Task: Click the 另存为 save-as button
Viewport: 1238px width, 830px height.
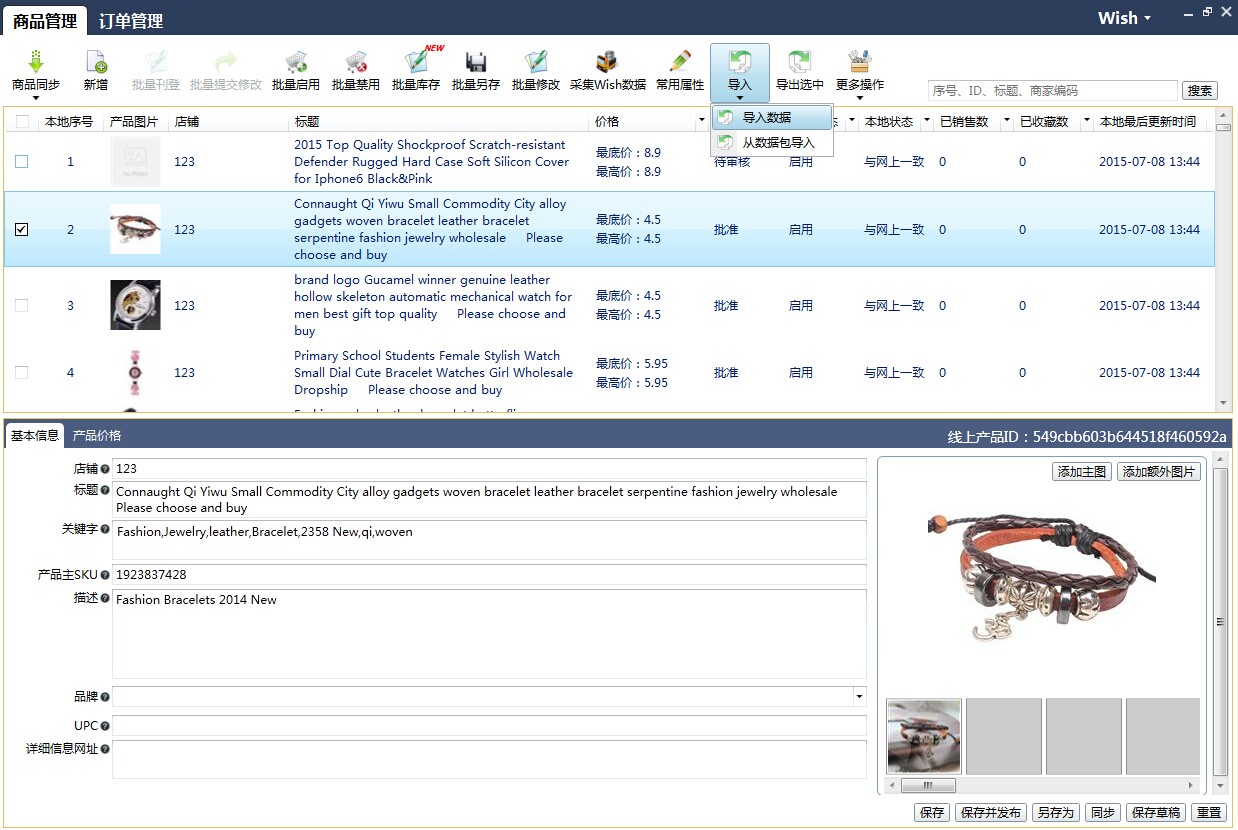Action: click(x=1056, y=813)
